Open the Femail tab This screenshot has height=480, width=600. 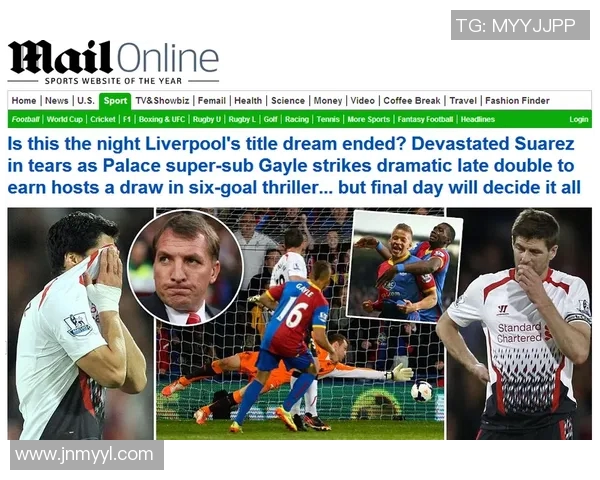pyautogui.click(x=212, y=101)
